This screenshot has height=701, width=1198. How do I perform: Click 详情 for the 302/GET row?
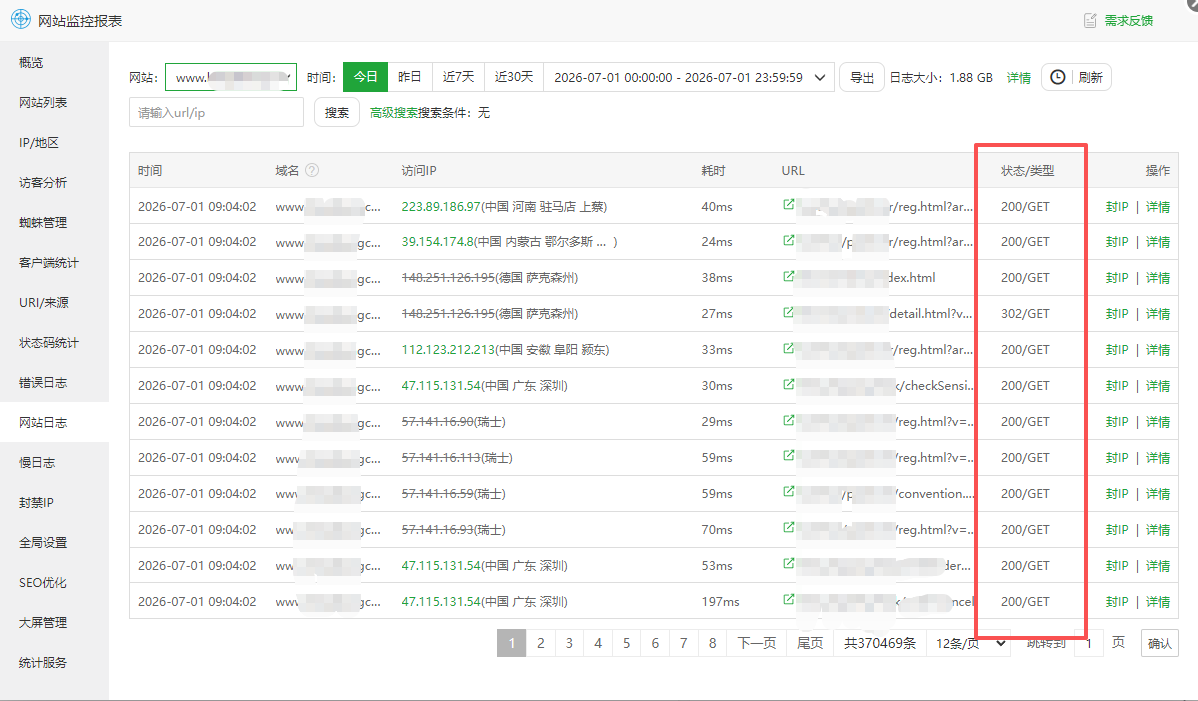coord(1158,314)
